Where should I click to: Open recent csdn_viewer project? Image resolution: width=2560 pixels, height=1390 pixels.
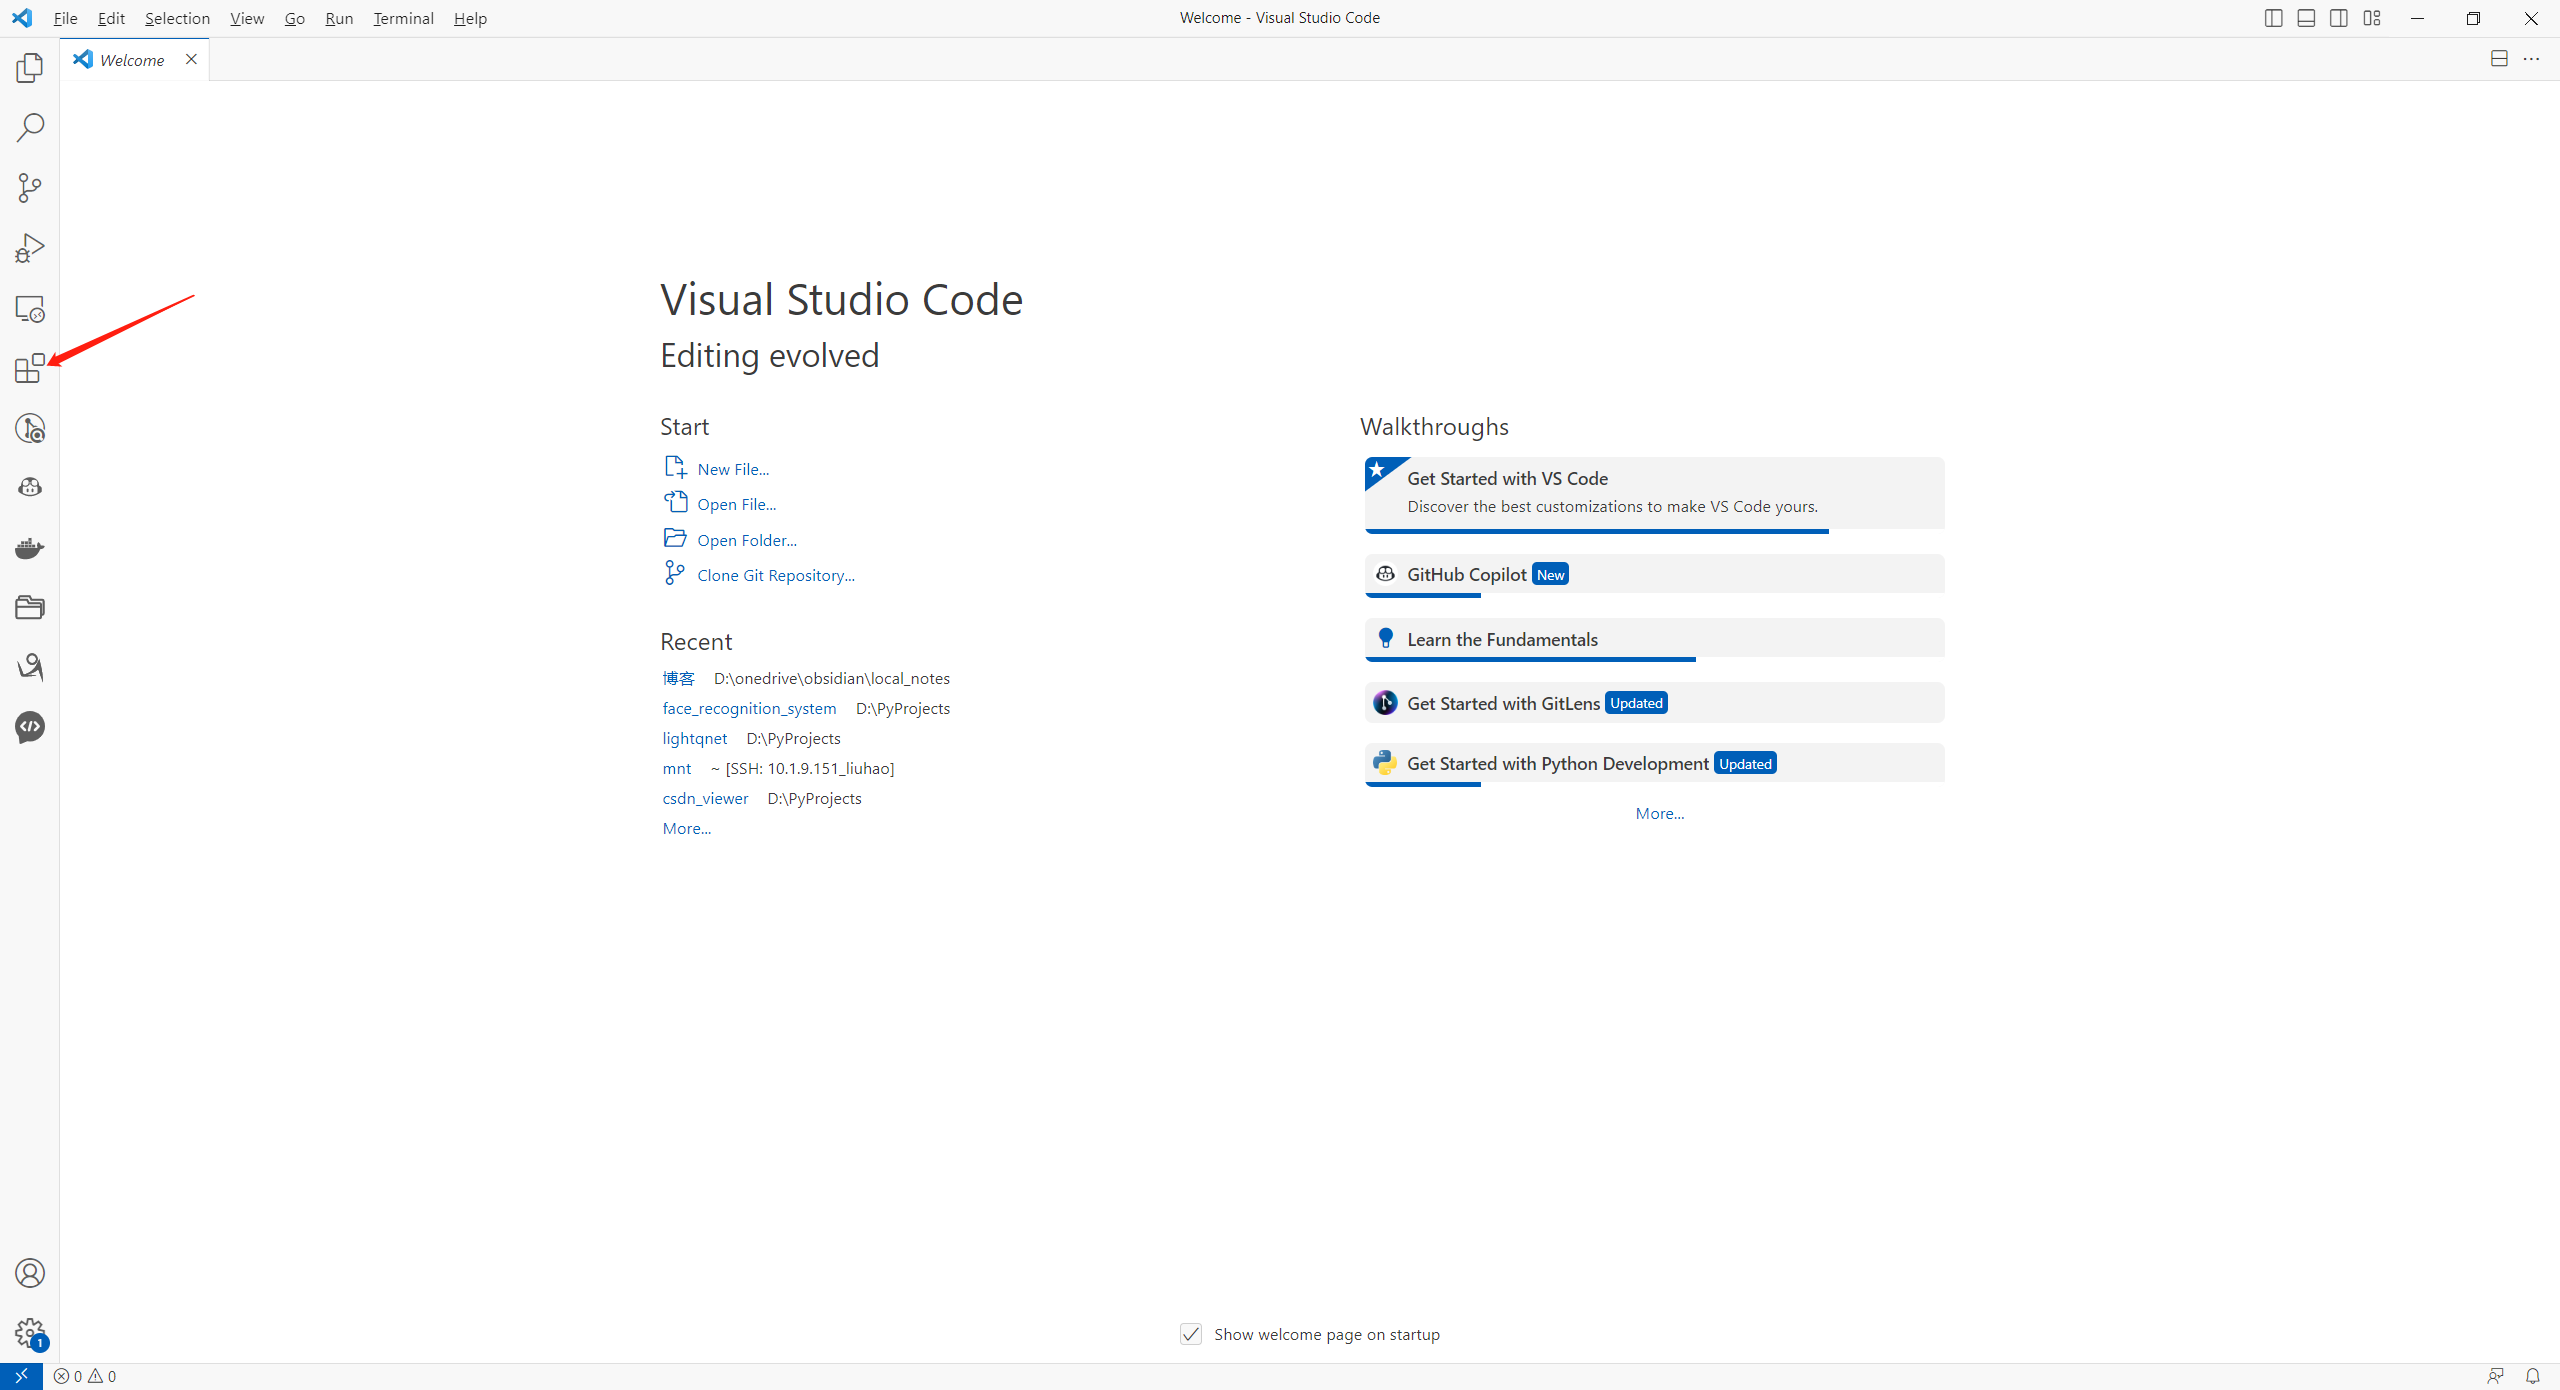pos(705,798)
